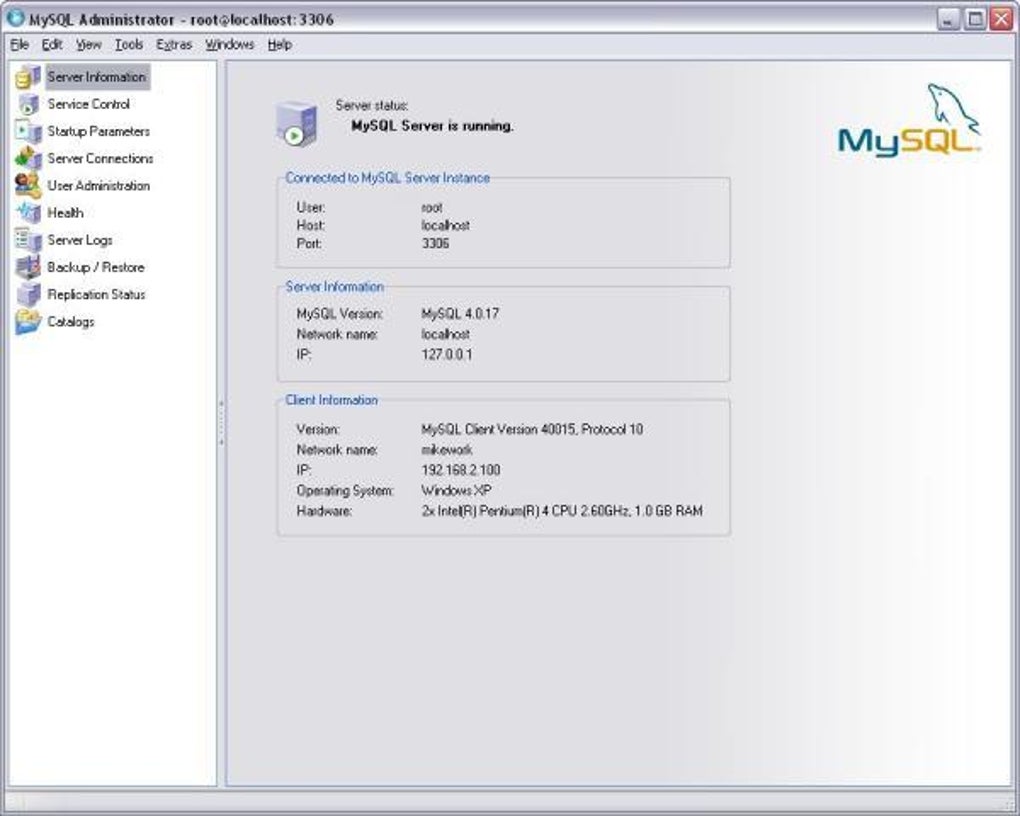Image resolution: width=1020 pixels, height=816 pixels.
Task: Click the server running status icon
Action: coord(297,124)
